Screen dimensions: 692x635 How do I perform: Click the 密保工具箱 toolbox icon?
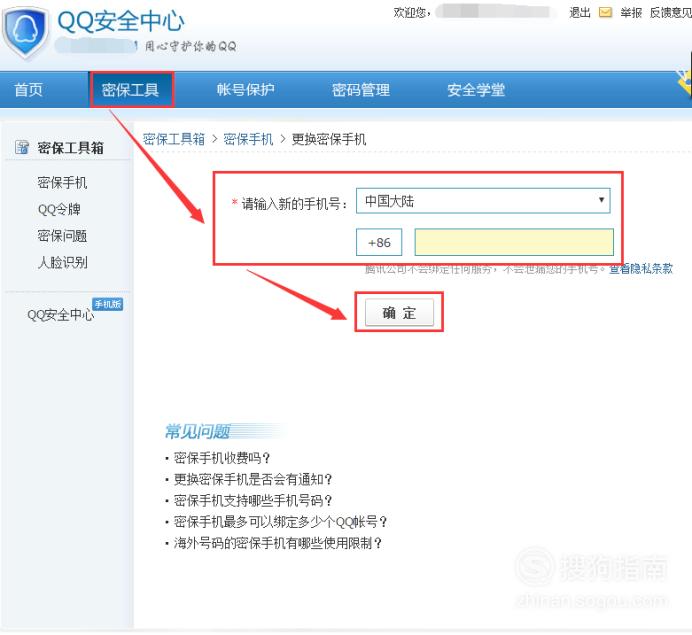22,147
